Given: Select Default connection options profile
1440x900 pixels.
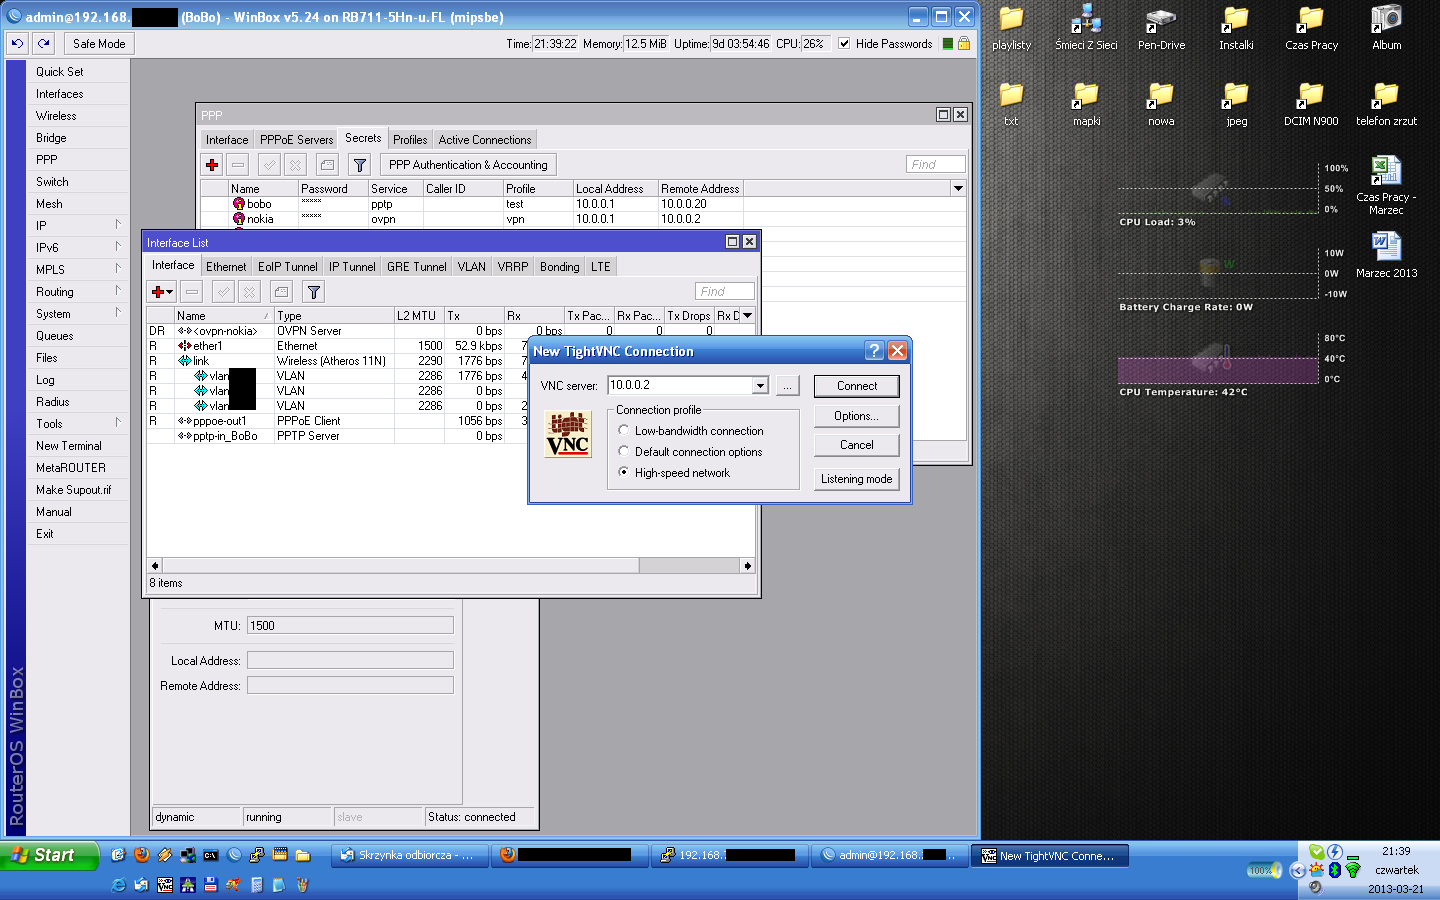Looking at the screenshot, I should pyautogui.click(x=624, y=452).
